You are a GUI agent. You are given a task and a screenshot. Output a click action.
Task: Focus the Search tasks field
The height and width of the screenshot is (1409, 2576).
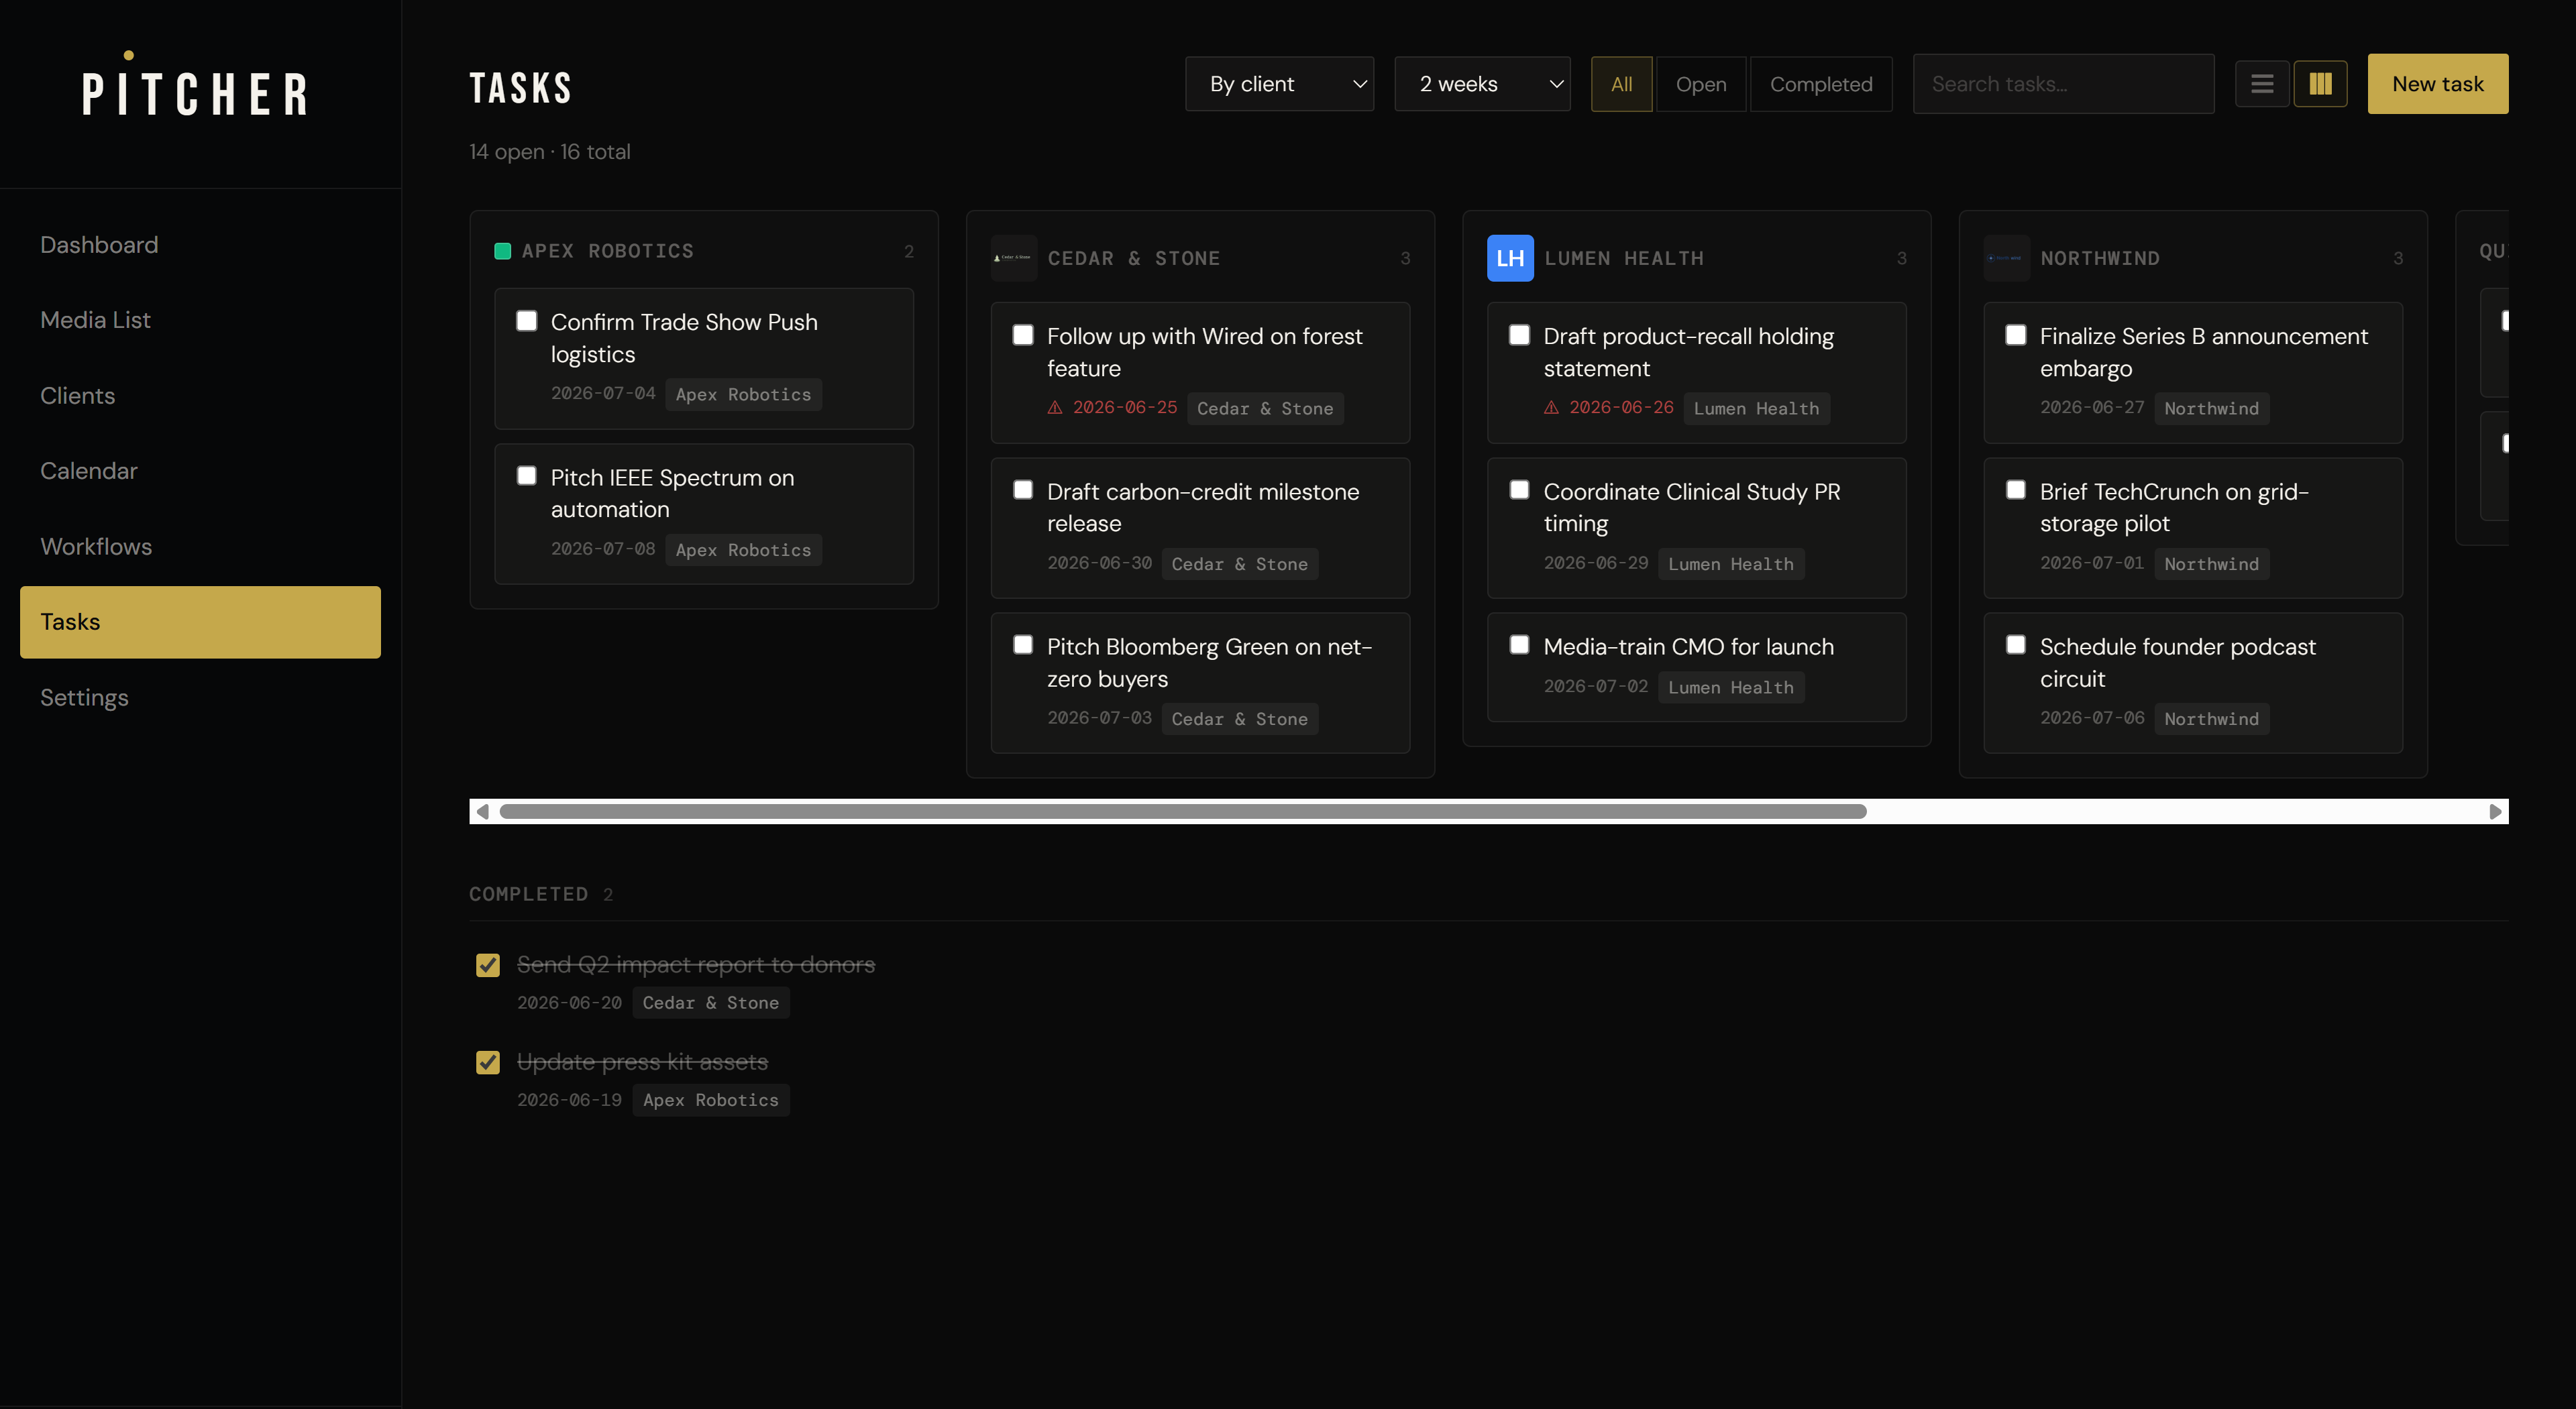point(2063,84)
